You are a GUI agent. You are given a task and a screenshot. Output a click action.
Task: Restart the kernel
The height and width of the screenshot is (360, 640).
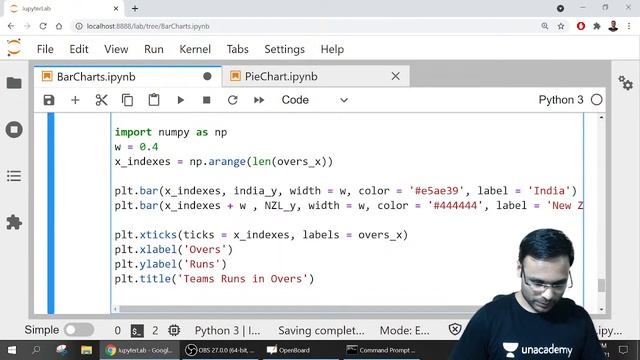coord(233,100)
